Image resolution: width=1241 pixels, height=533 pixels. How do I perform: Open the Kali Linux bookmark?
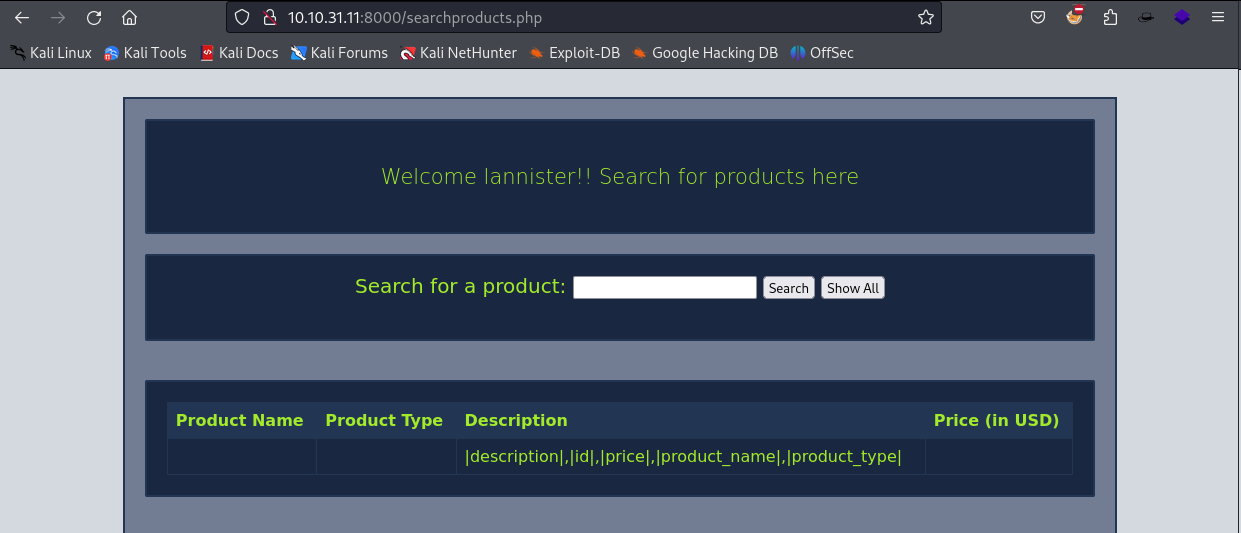[51, 53]
